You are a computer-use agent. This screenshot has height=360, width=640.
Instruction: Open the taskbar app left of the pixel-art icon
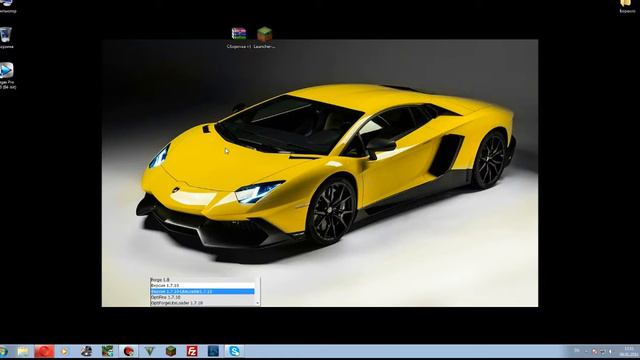pos(86,351)
